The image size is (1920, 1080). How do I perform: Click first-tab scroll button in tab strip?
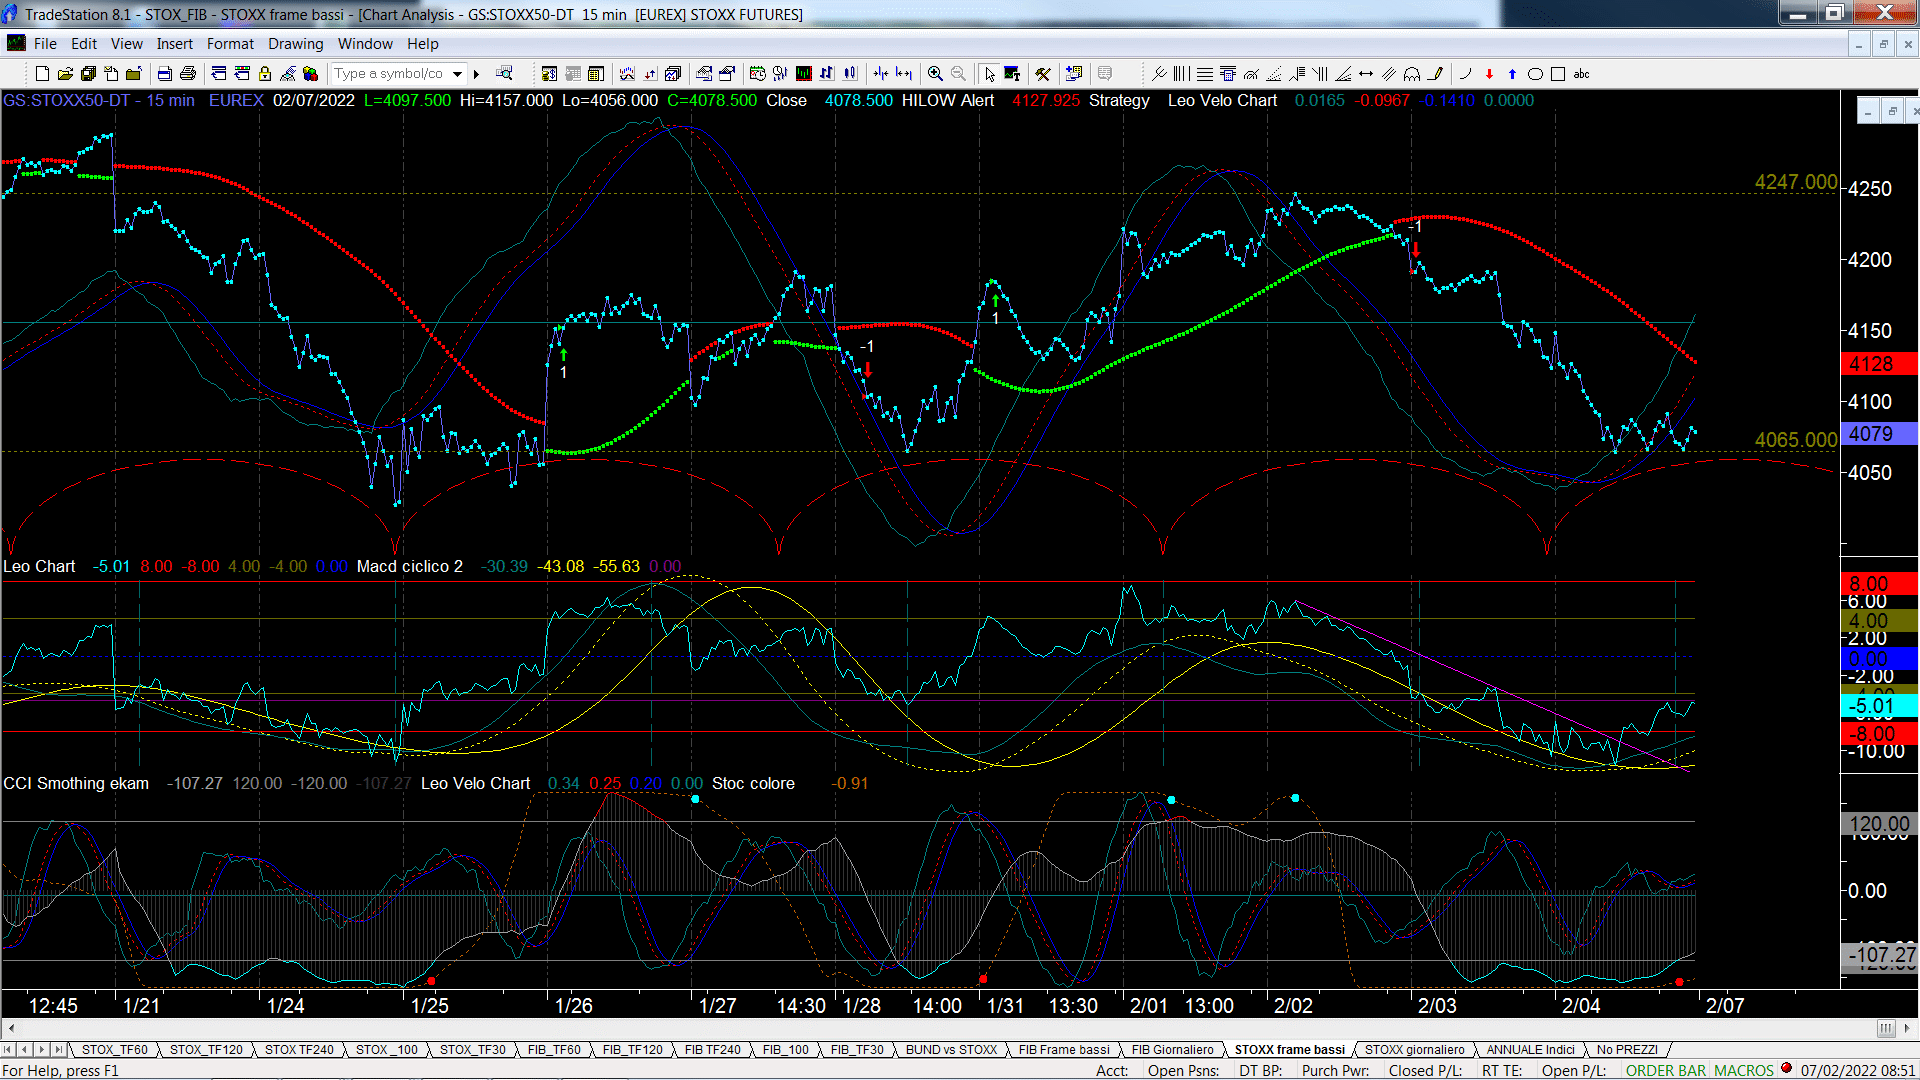tap(8, 1050)
